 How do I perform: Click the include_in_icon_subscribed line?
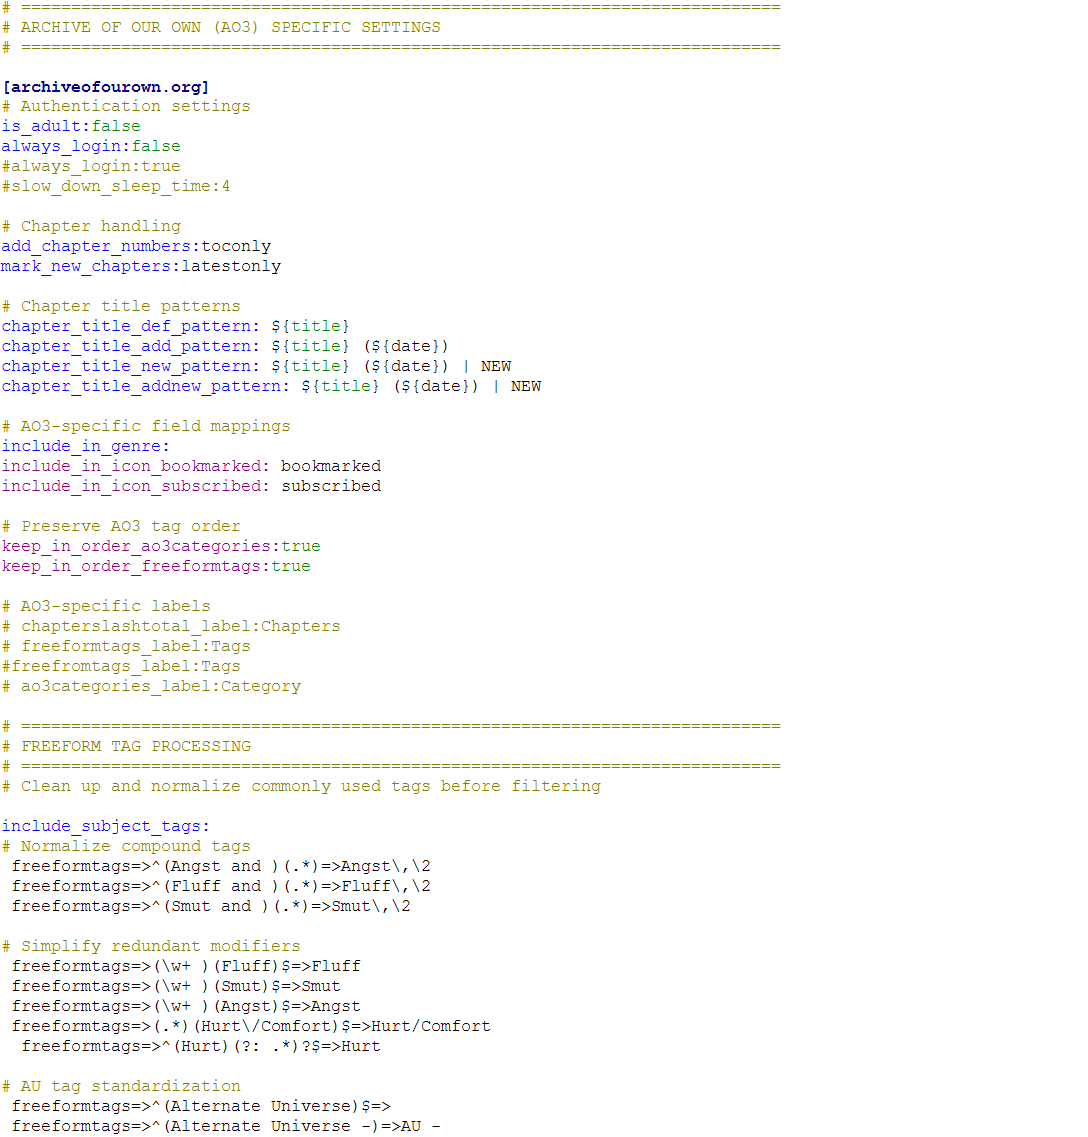pyautogui.click(x=191, y=487)
